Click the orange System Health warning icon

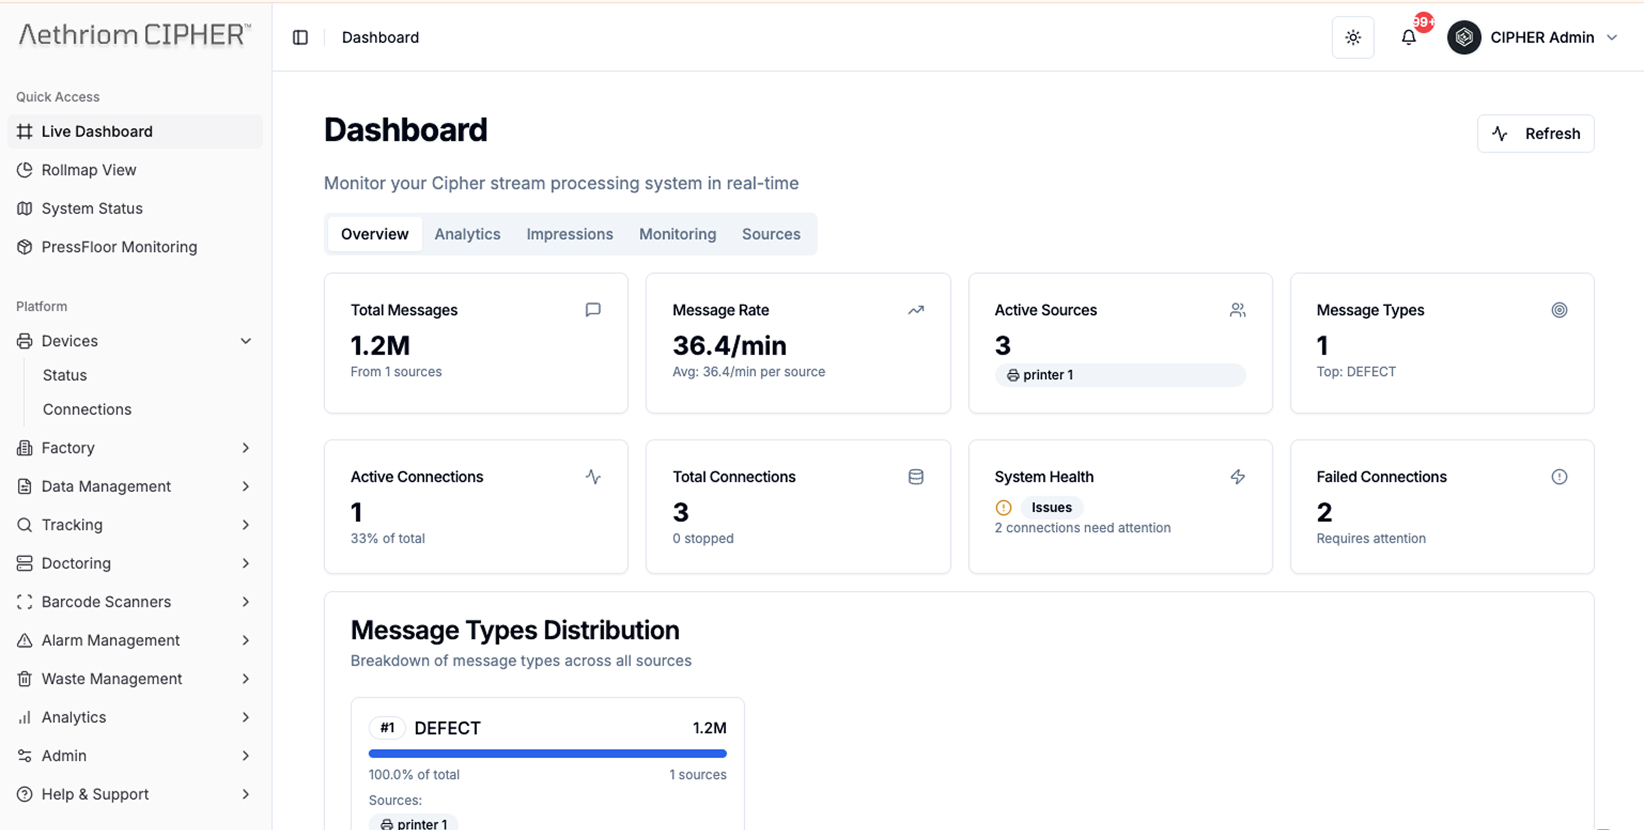pos(1004,508)
